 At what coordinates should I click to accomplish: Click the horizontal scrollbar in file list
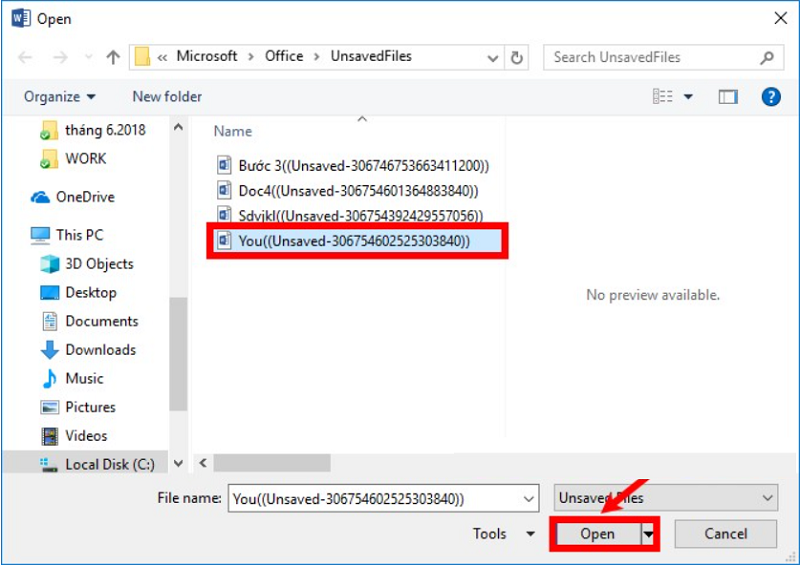click(x=272, y=463)
